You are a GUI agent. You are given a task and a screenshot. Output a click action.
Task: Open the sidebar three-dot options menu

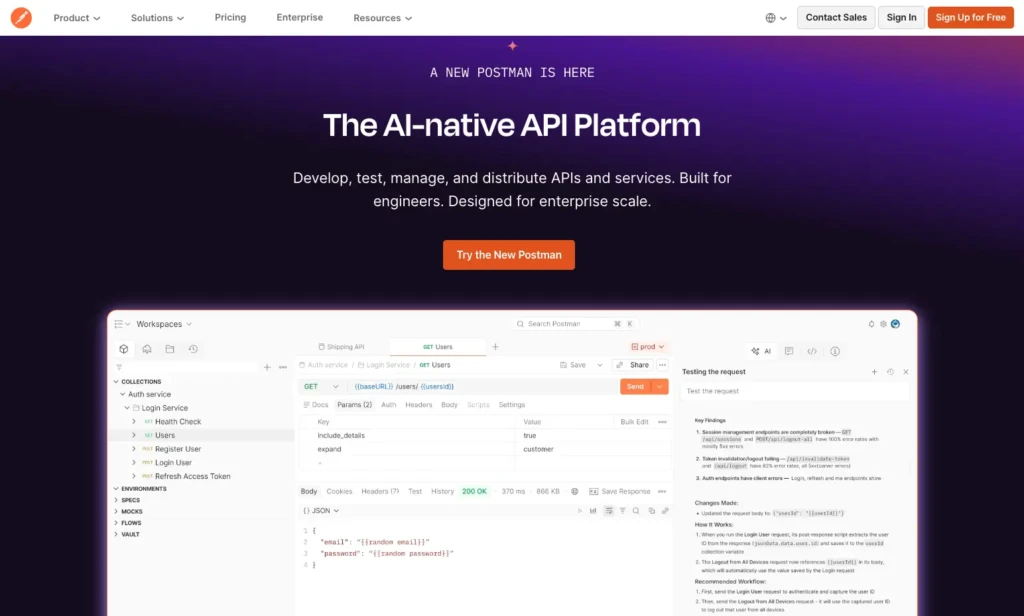click(283, 367)
